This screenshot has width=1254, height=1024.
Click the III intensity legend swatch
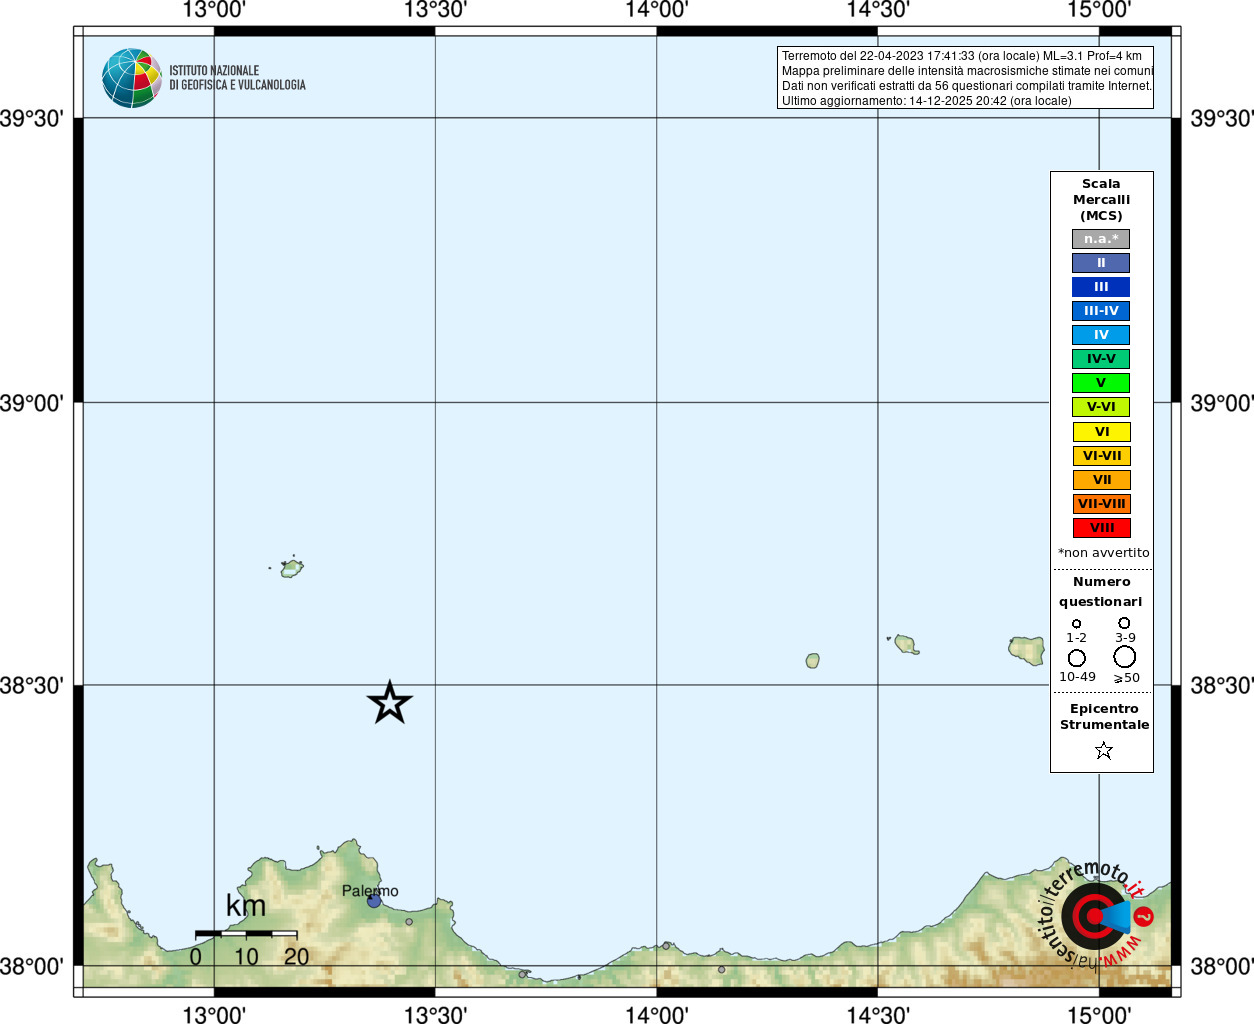1101,287
